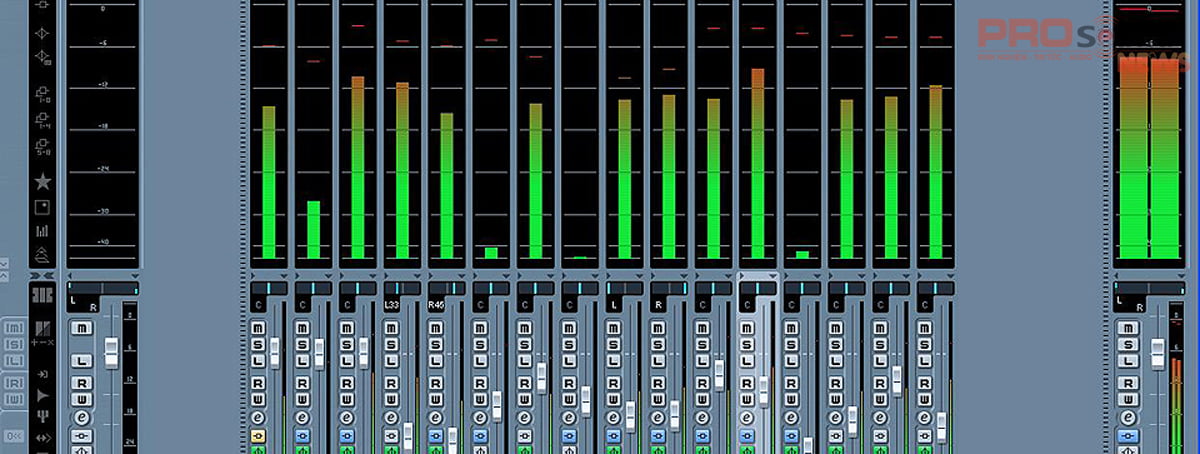Click the square-with-dot icon below the star

point(43,207)
